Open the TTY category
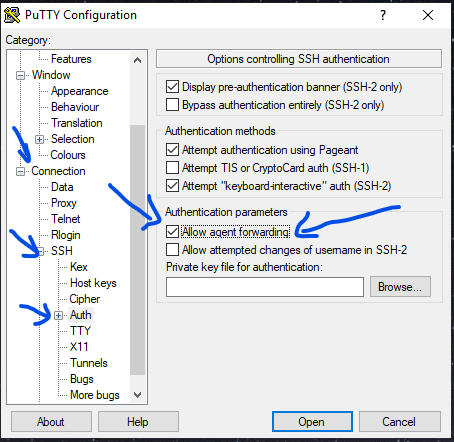The width and height of the screenshot is (454, 442). coord(80,331)
